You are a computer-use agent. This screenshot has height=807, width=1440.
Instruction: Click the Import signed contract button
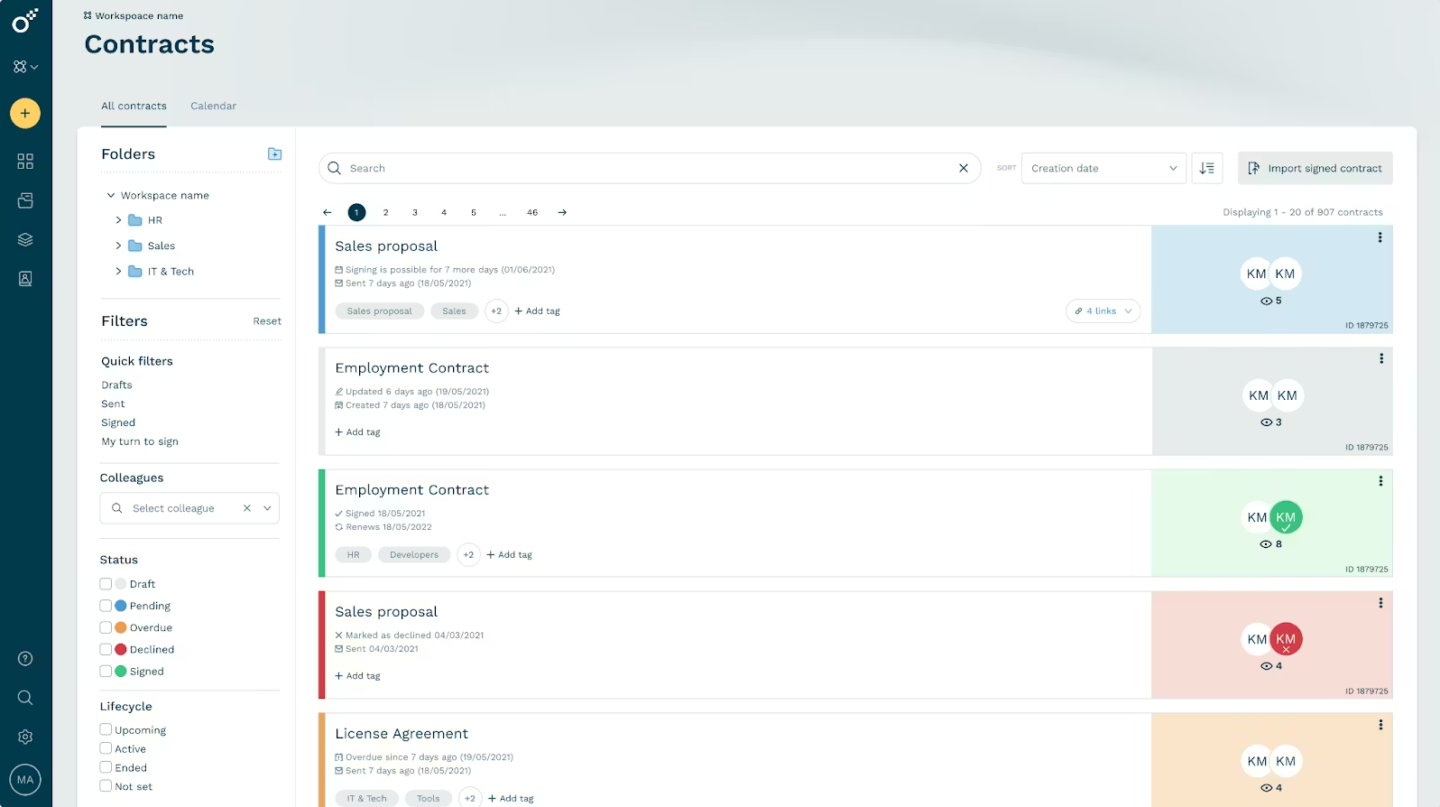point(1314,168)
